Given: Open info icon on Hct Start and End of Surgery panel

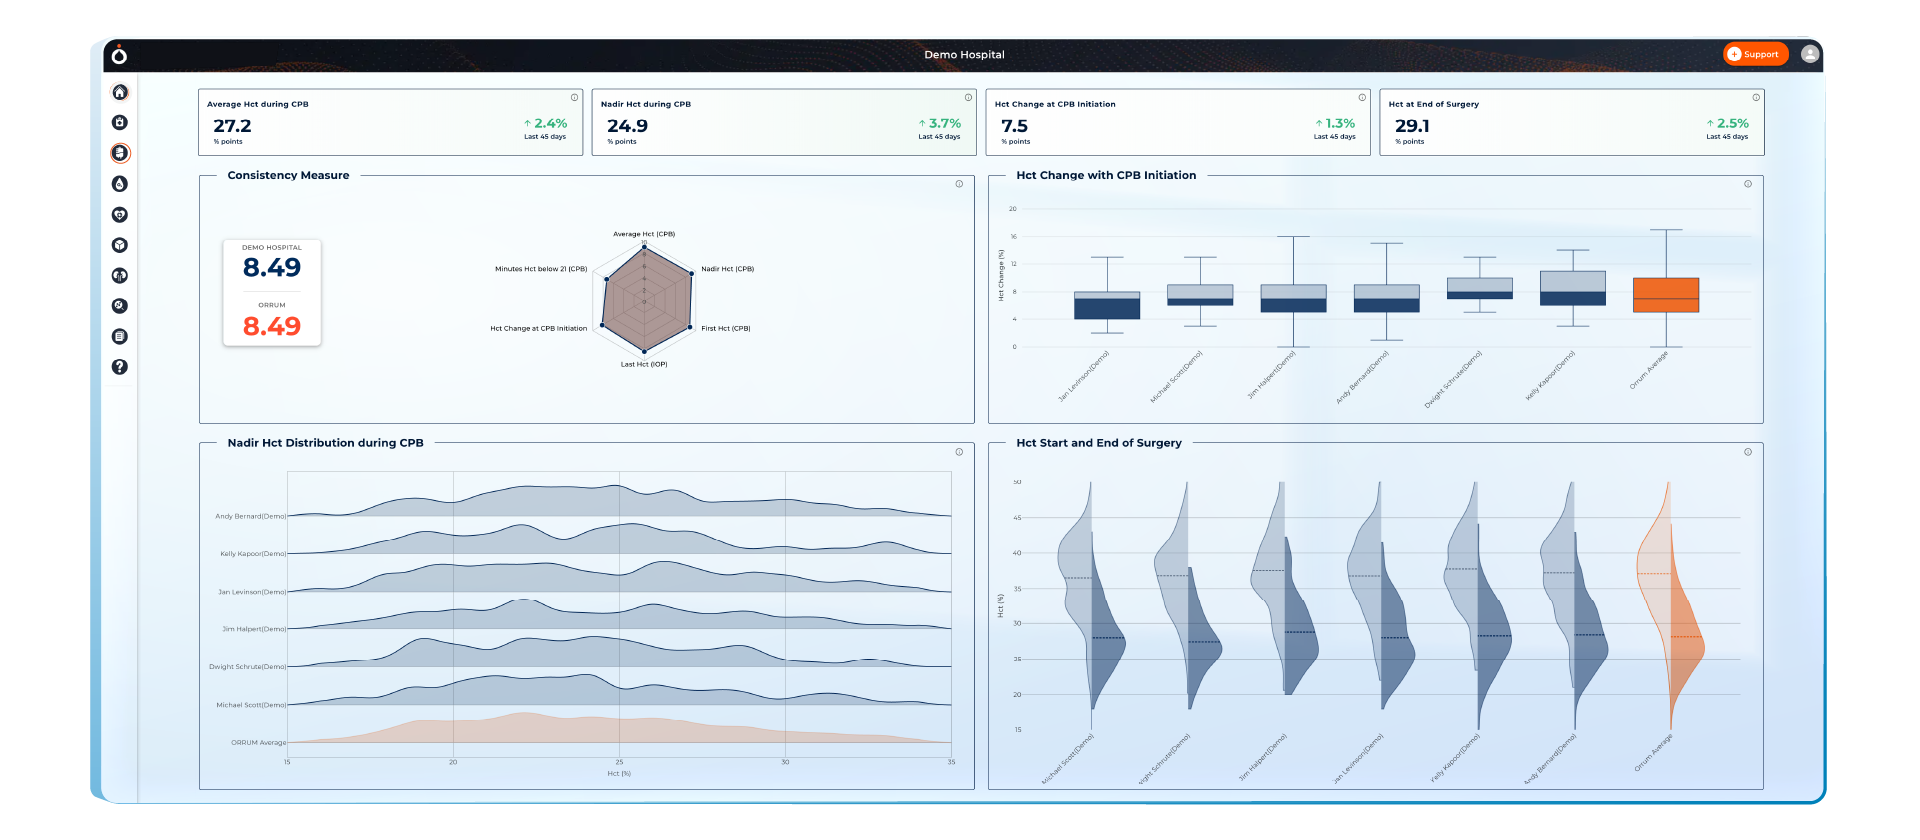Looking at the screenshot, I should coord(1748,452).
